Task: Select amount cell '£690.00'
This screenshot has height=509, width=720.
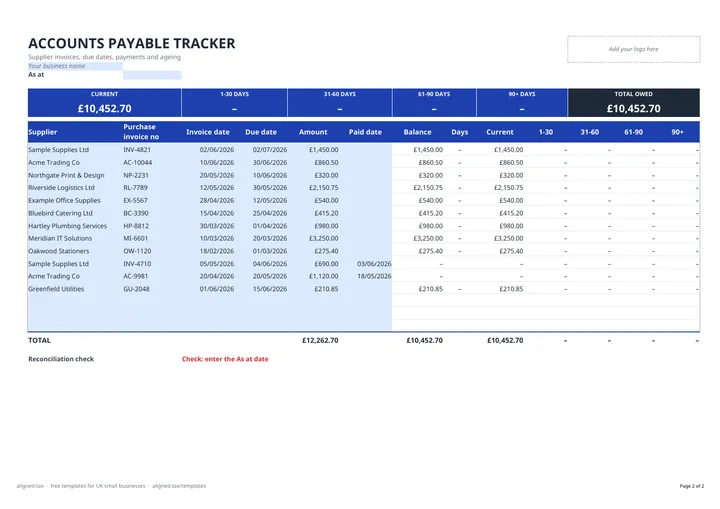Action: point(326,264)
